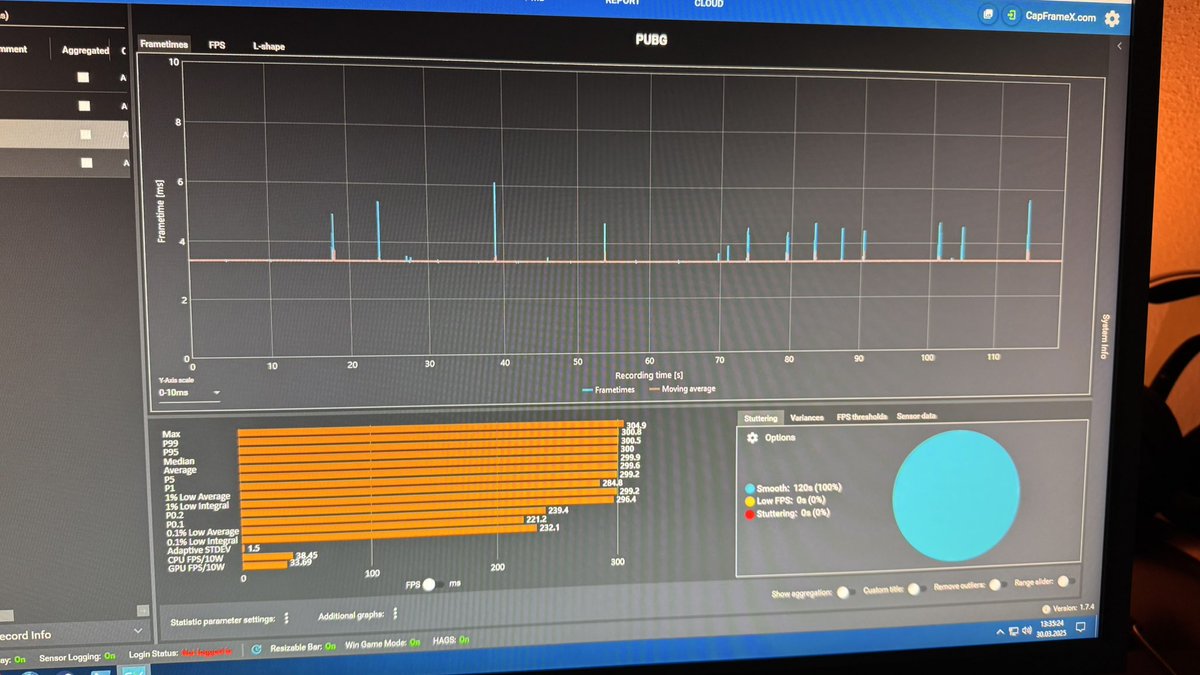Switch to the L-shape tab

268,46
